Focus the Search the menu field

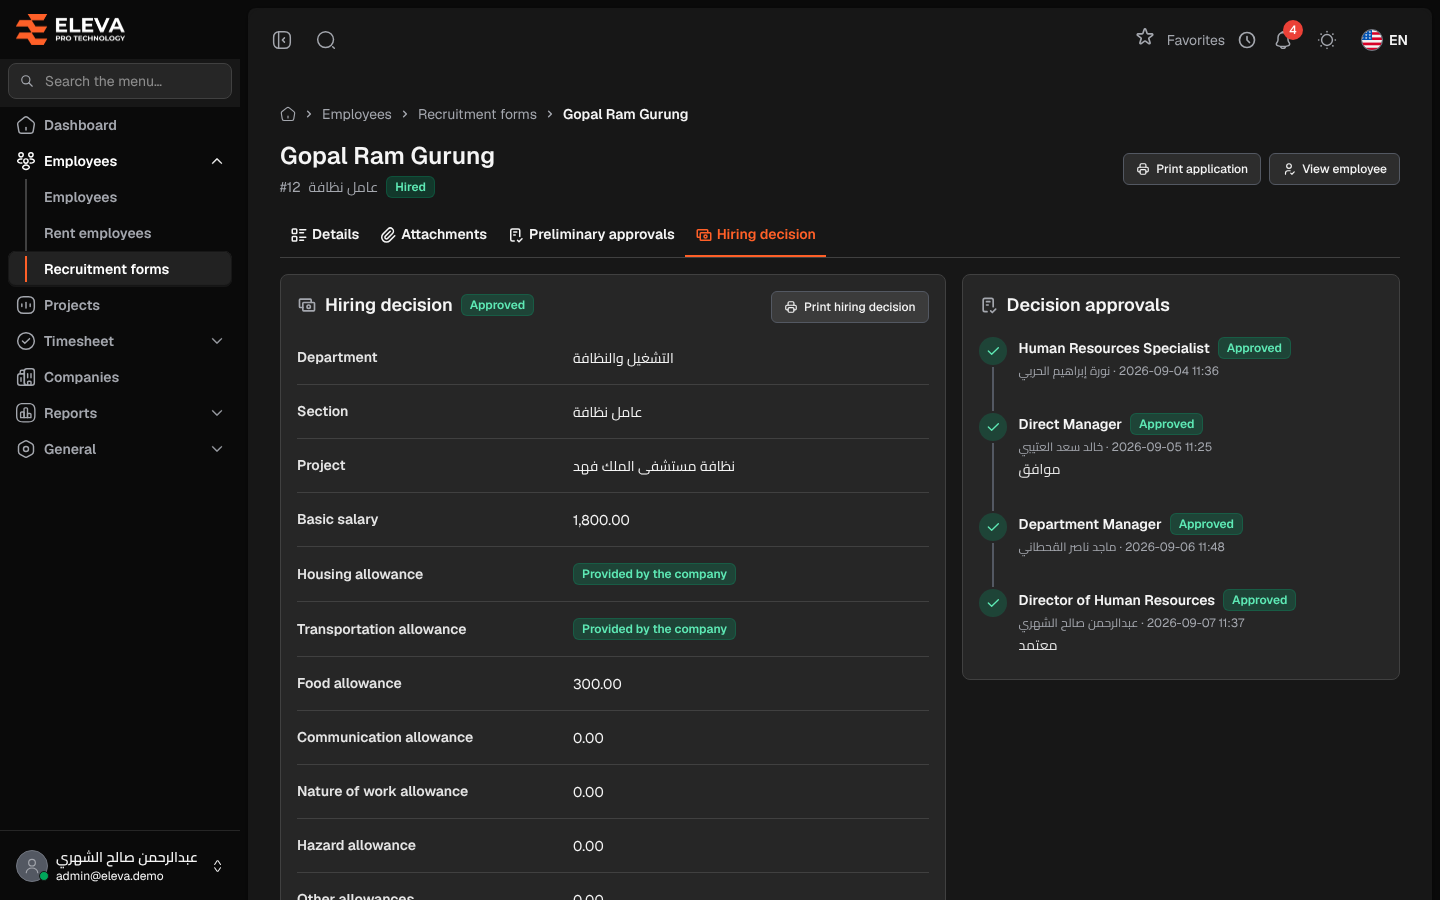coord(120,81)
